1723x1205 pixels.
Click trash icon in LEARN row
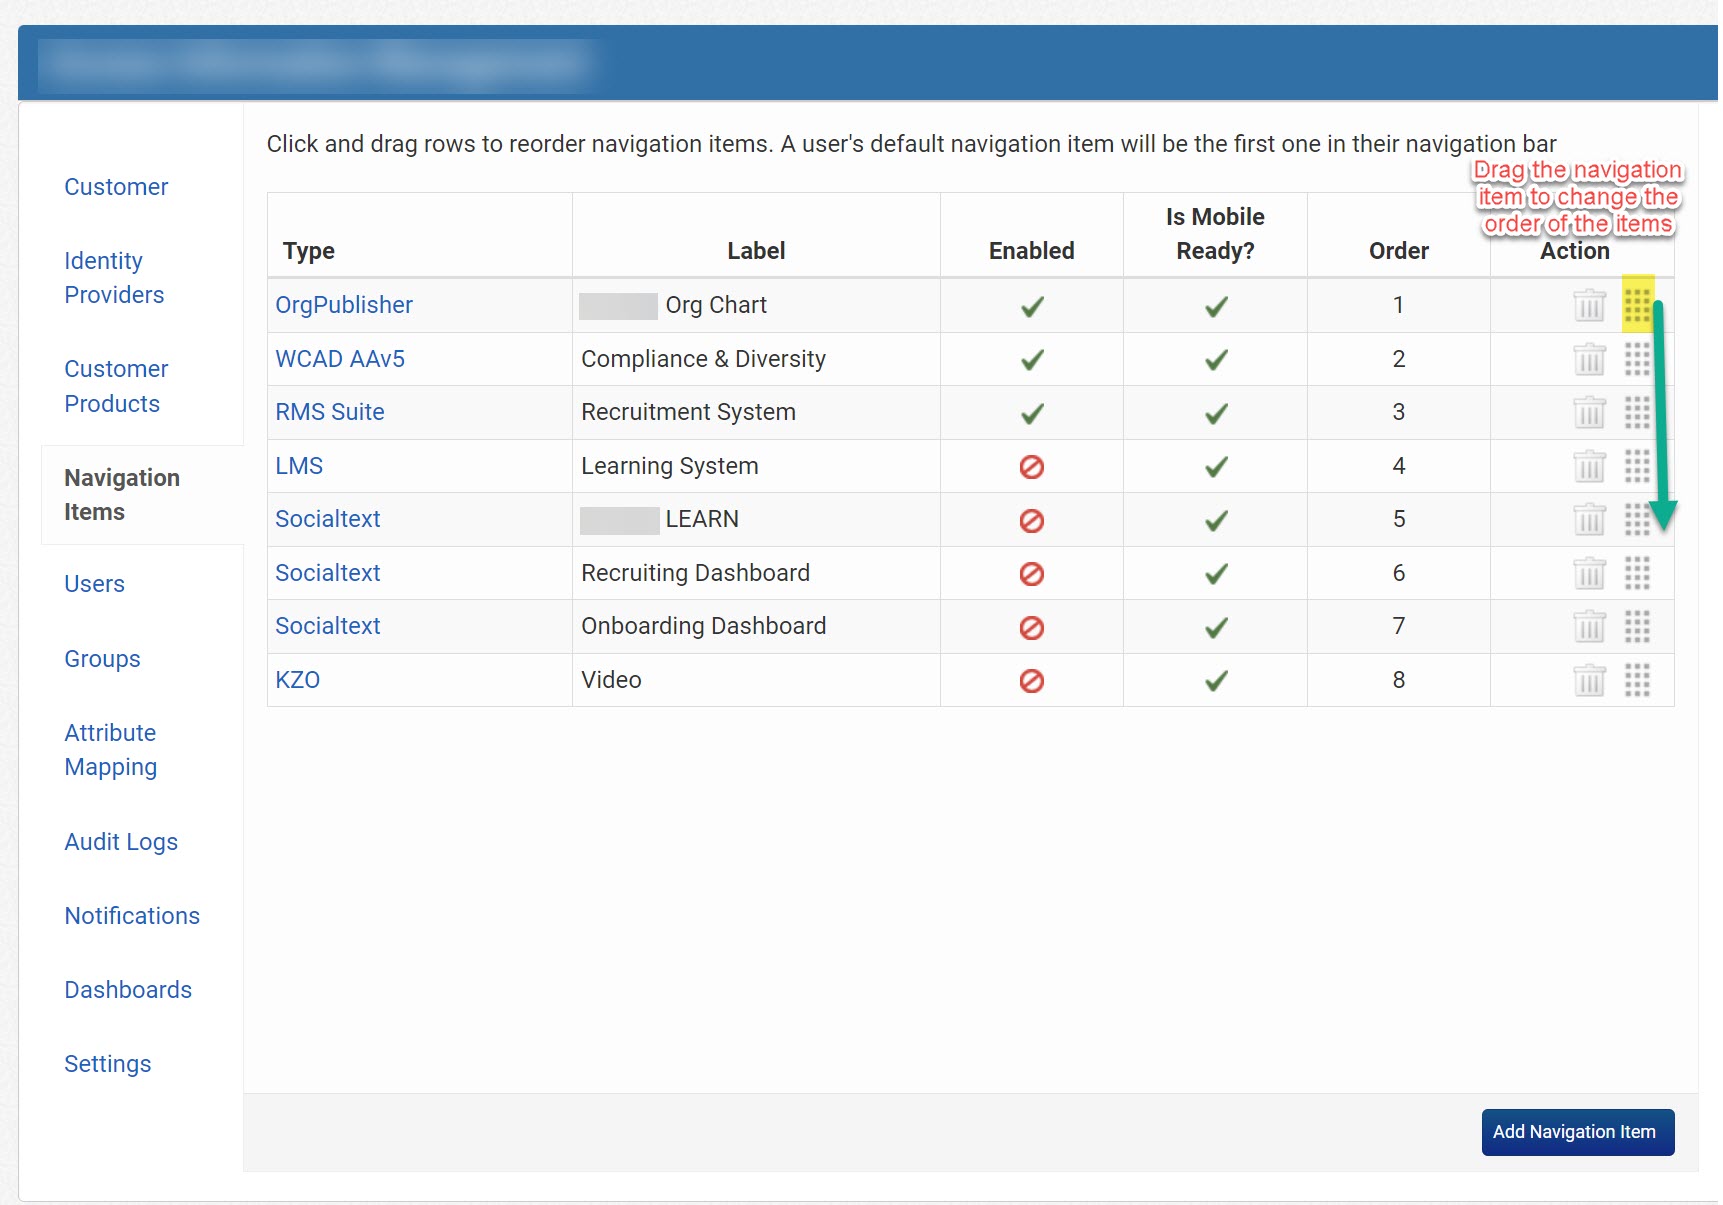1589,519
